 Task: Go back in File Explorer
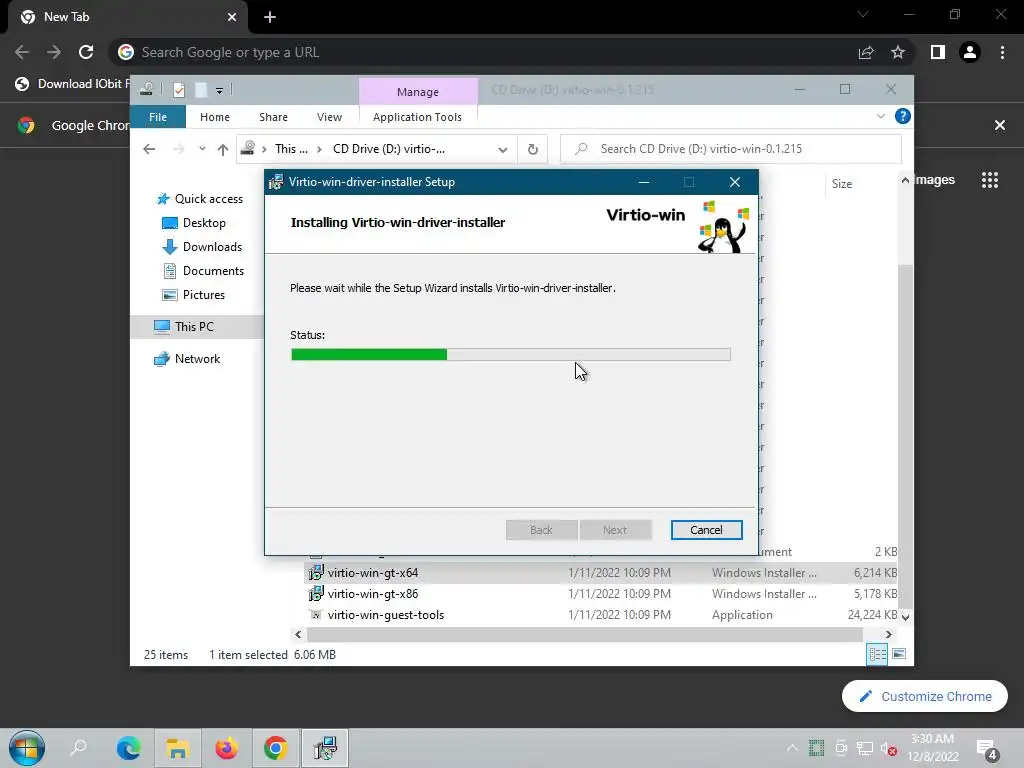[149, 149]
